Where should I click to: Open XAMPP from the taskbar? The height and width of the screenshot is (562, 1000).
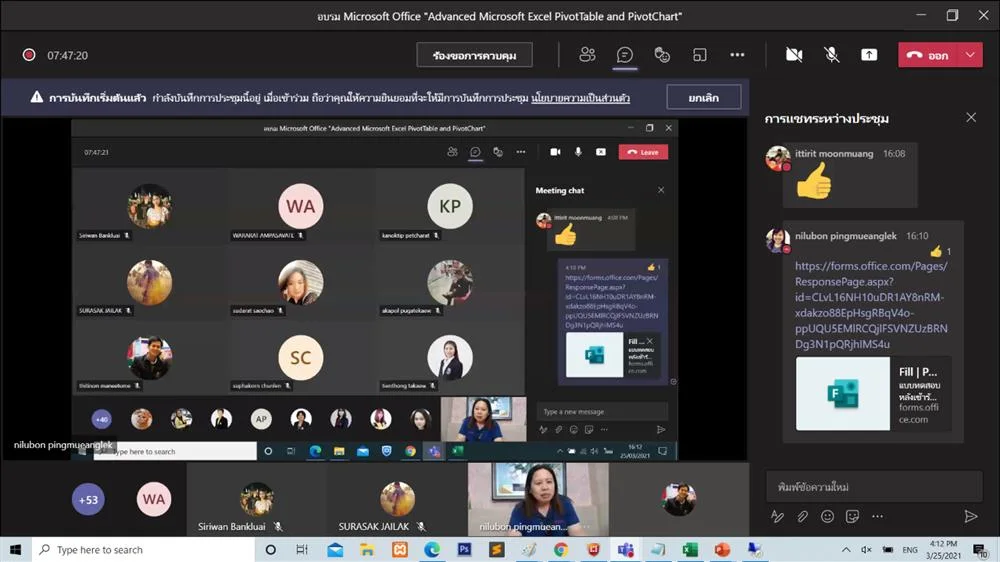399,549
